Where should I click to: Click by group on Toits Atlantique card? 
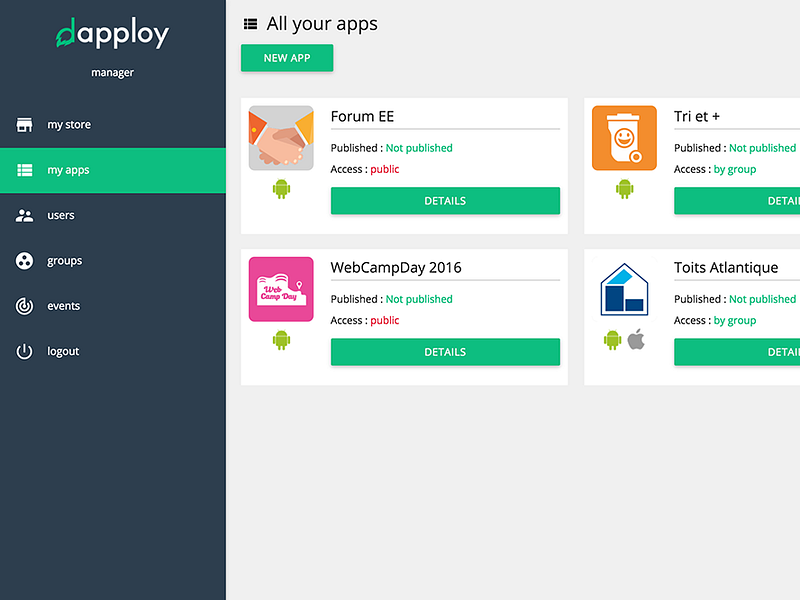pos(735,320)
